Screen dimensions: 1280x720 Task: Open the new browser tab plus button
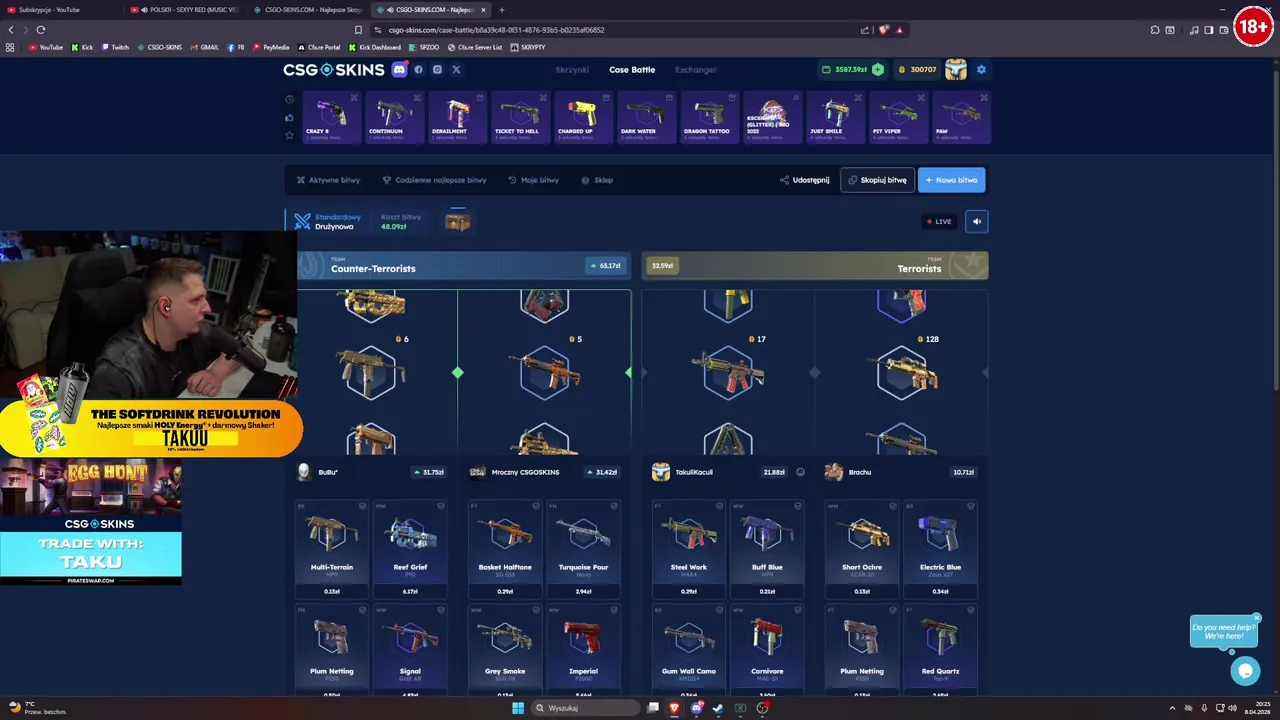(x=502, y=10)
